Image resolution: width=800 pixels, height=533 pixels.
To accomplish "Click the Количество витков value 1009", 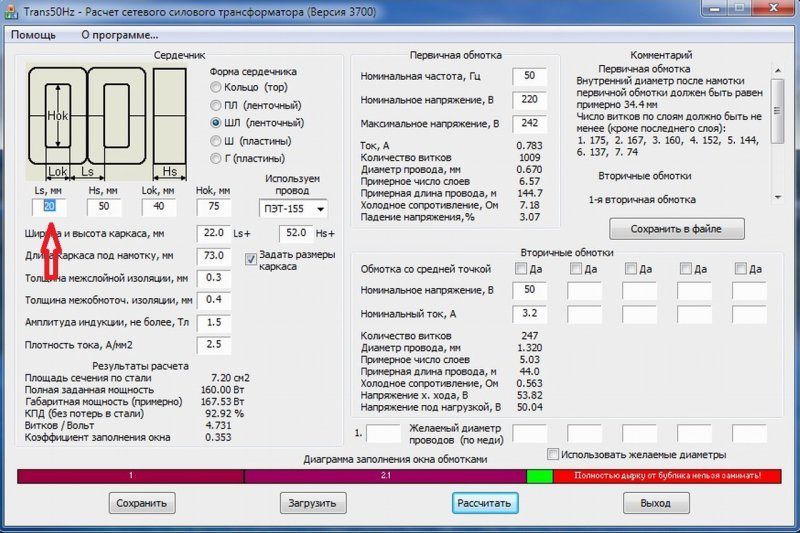I will 530,158.
